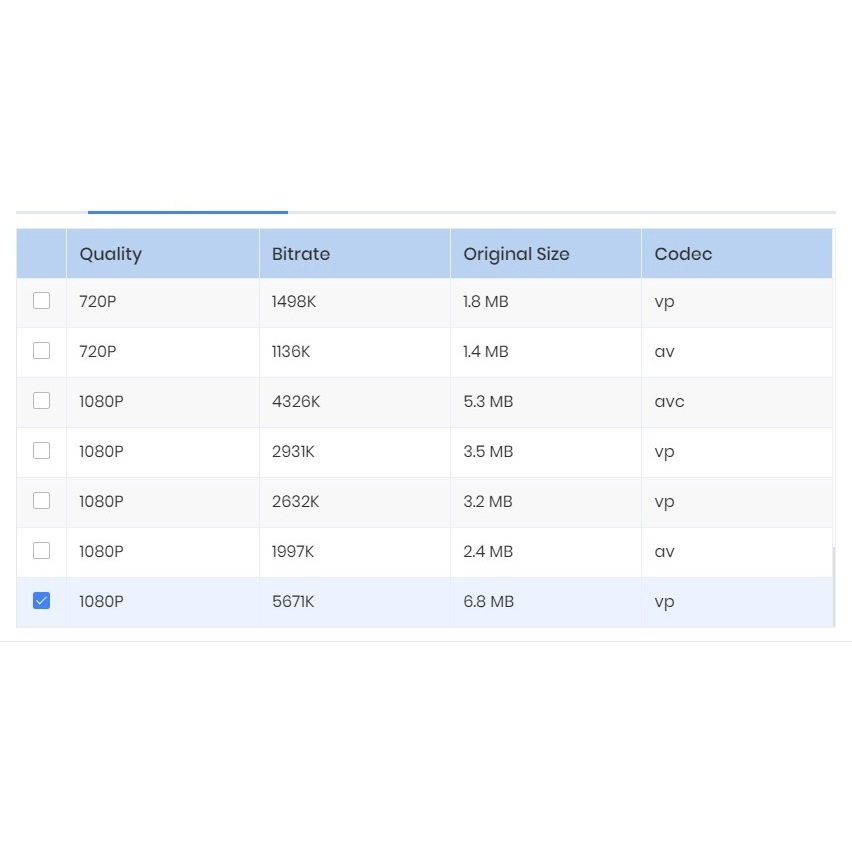This screenshot has height=852, width=852.
Task: Sort by the Bitrate column header
Action: click(x=300, y=254)
